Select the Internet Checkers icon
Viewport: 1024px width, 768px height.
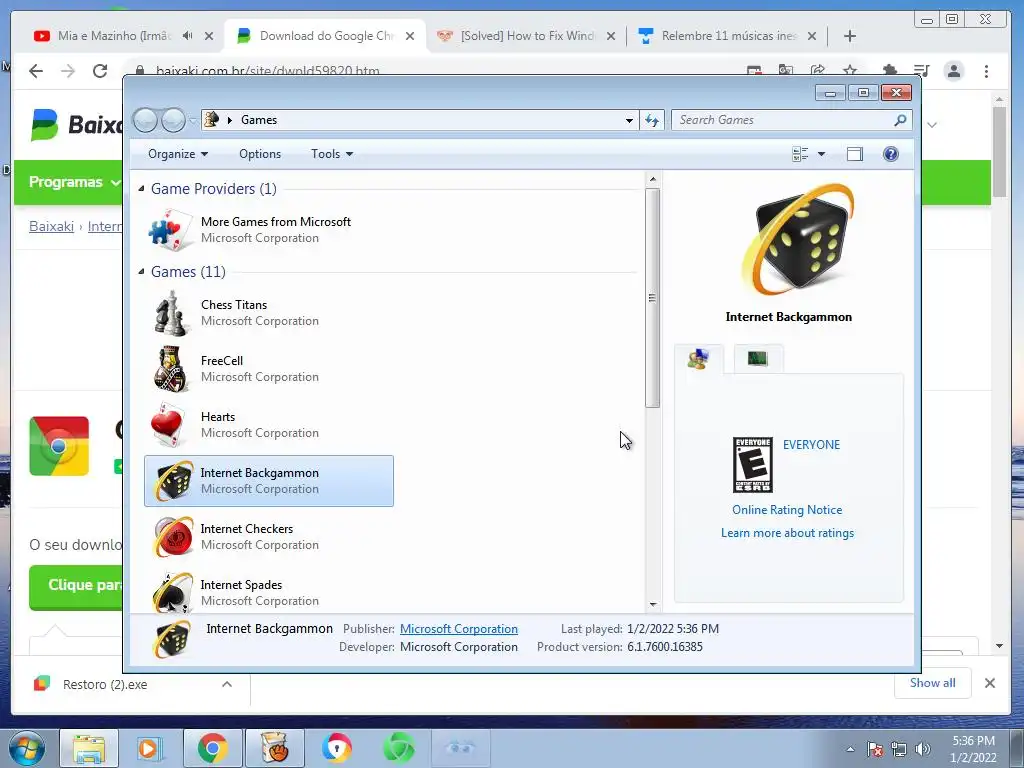[172, 537]
